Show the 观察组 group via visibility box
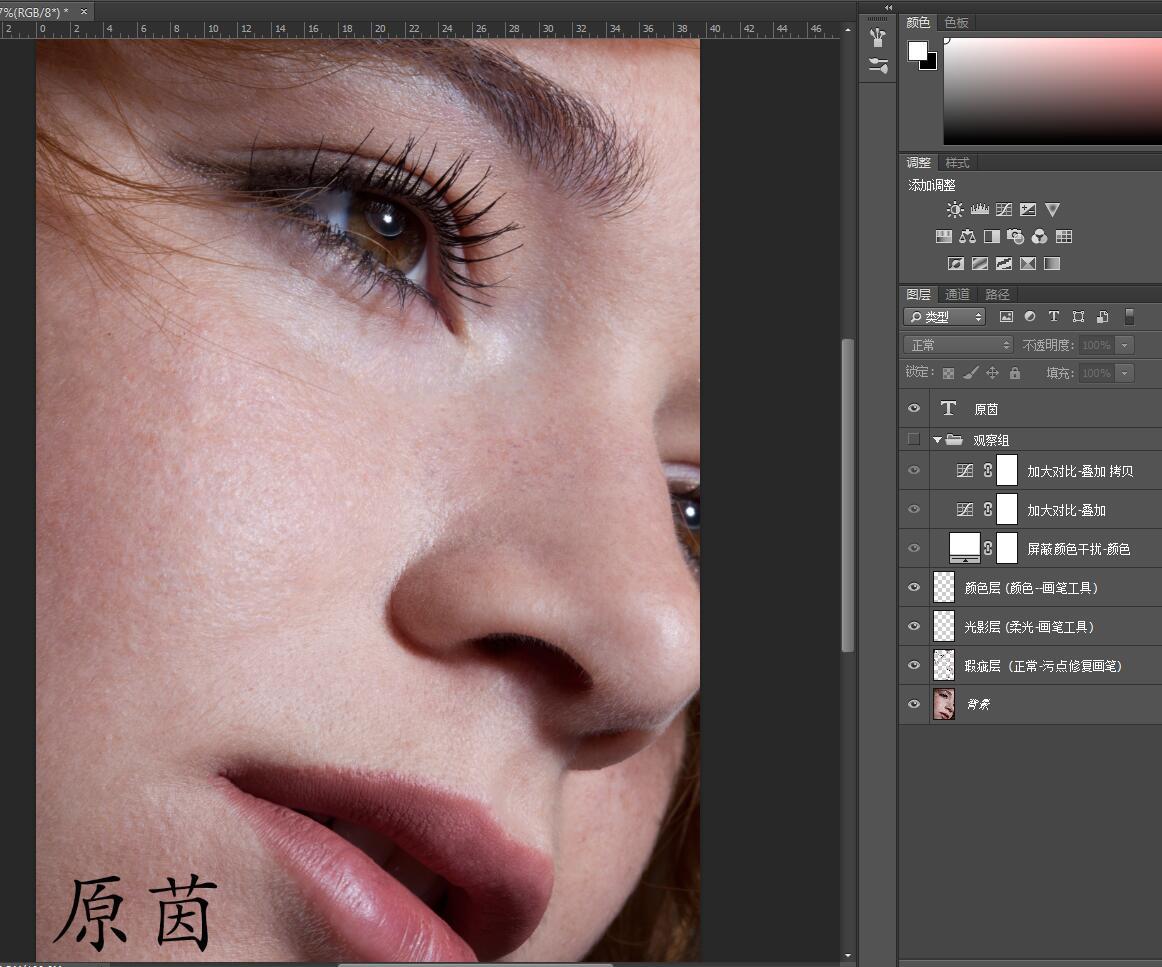Viewport: 1162px width, 967px height. coord(913,439)
